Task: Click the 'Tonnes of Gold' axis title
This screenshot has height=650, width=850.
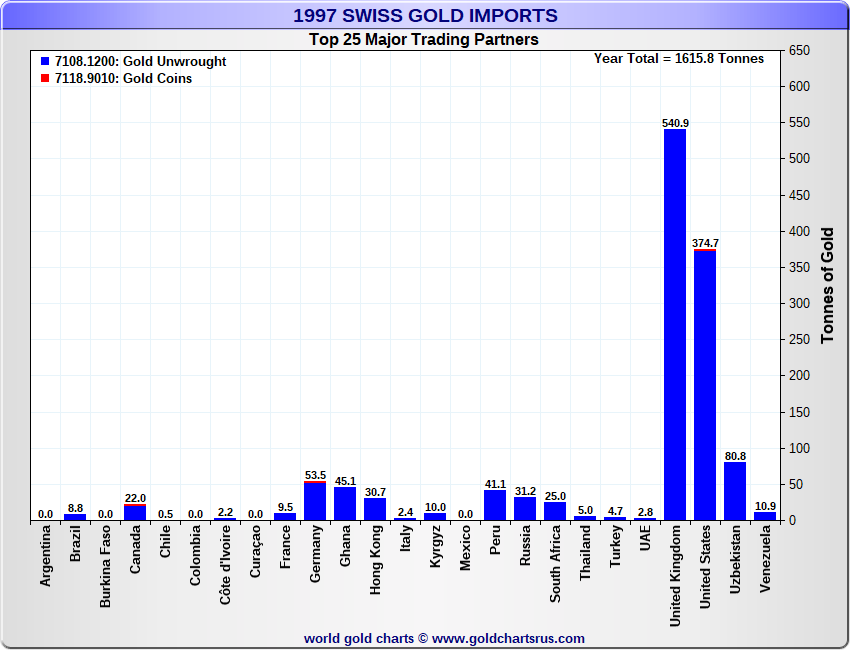Action: pyautogui.click(x=827, y=286)
